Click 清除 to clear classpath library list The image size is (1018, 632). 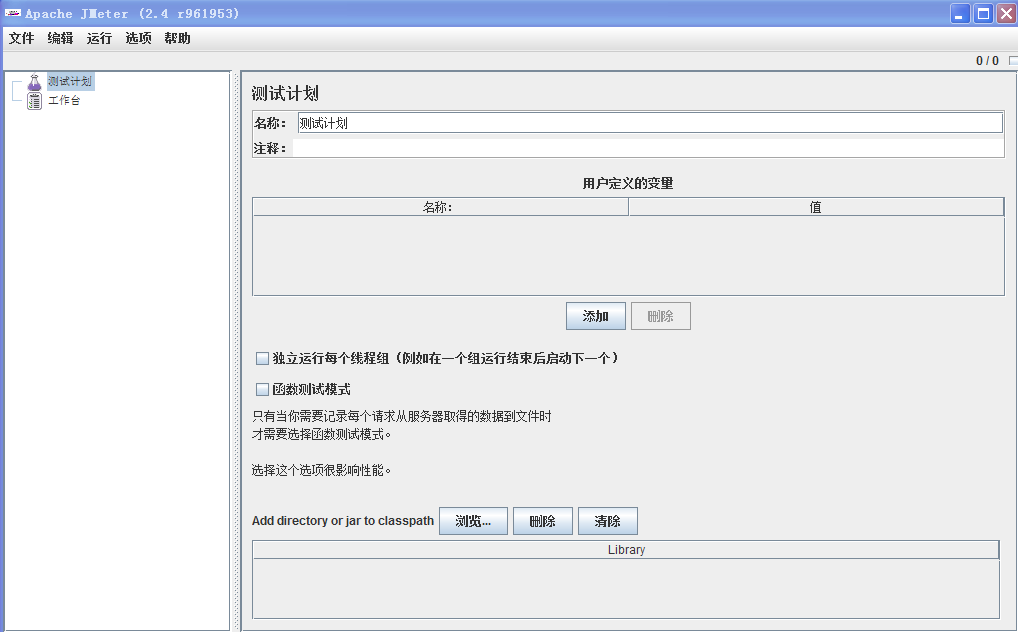(x=608, y=521)
